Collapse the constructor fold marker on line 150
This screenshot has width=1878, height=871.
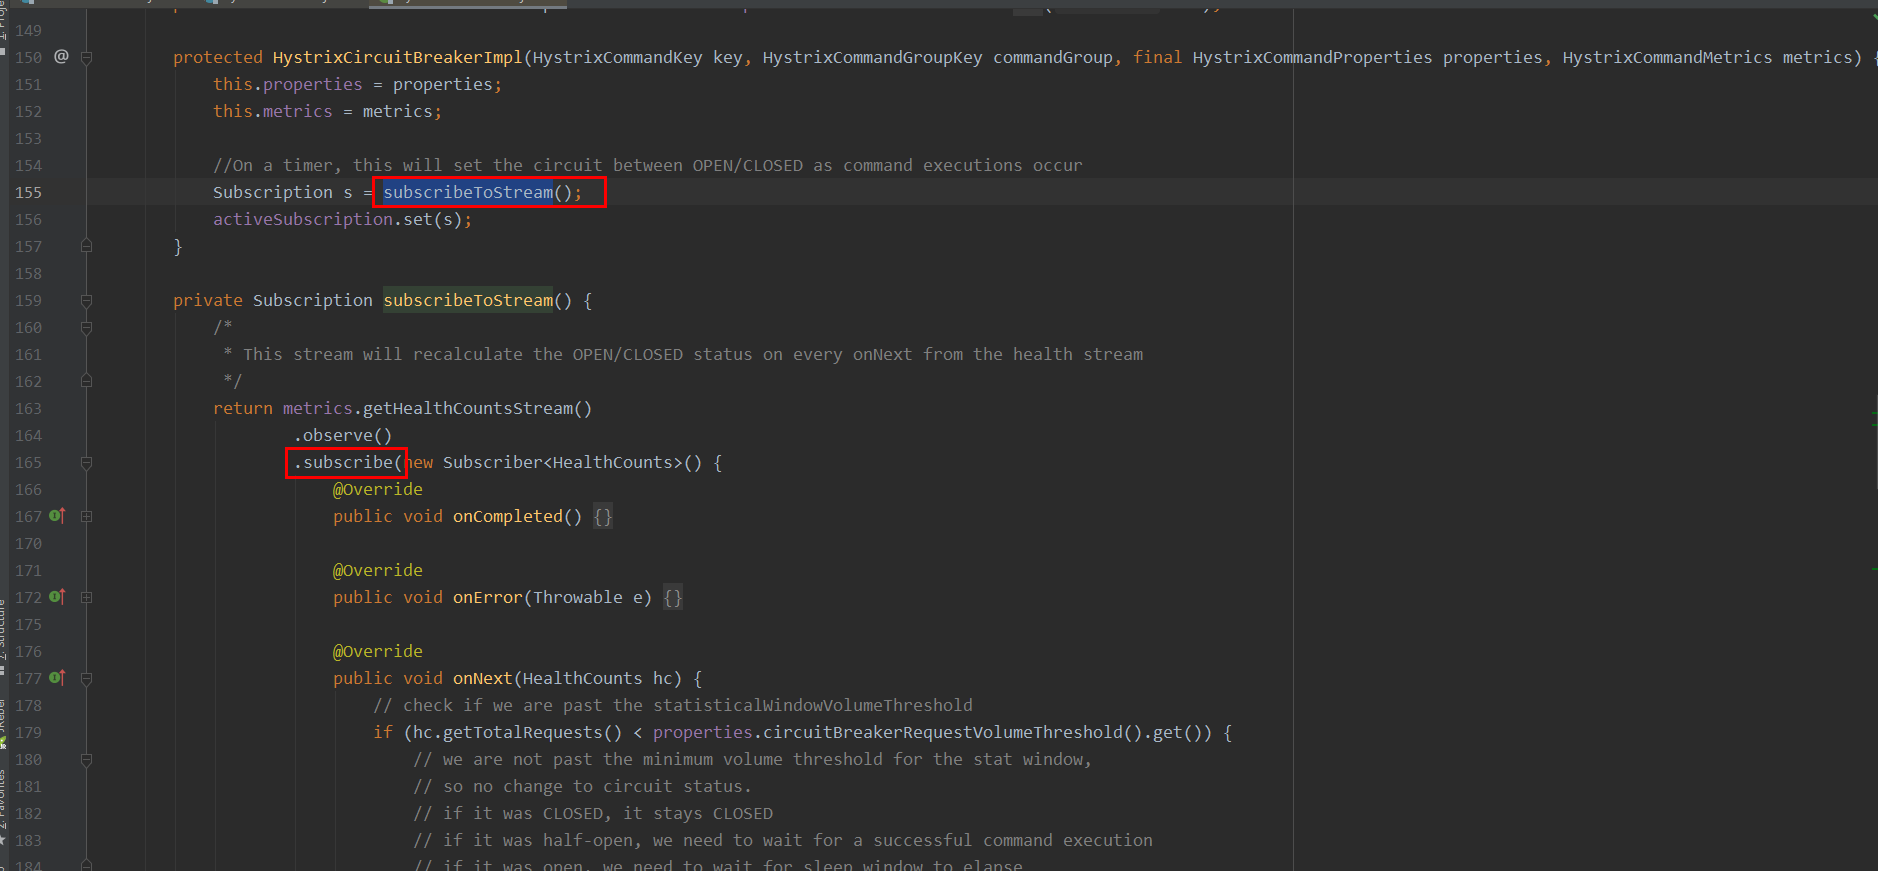pyautogui.click(x=87, y=57)
